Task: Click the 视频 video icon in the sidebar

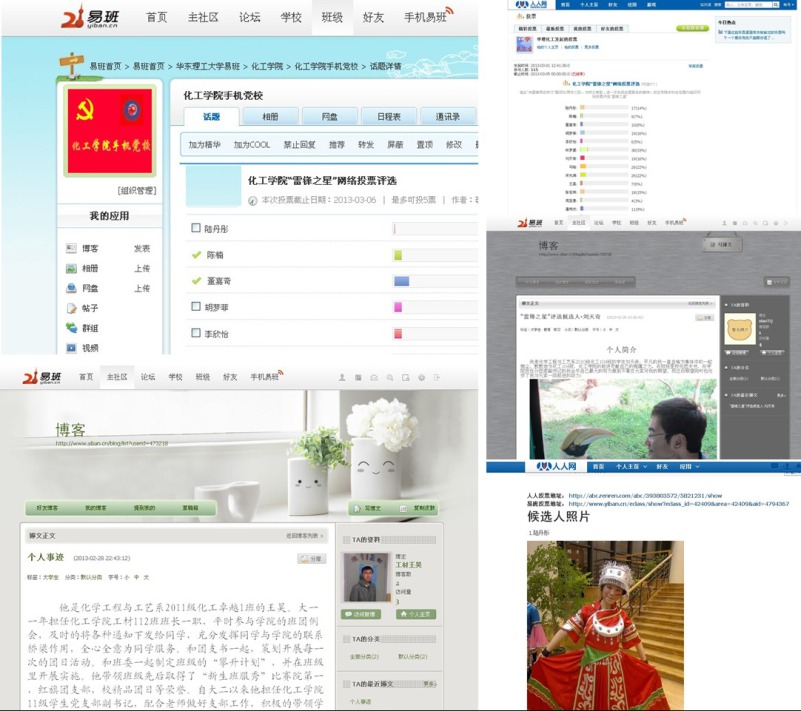Action: point(71,348)
